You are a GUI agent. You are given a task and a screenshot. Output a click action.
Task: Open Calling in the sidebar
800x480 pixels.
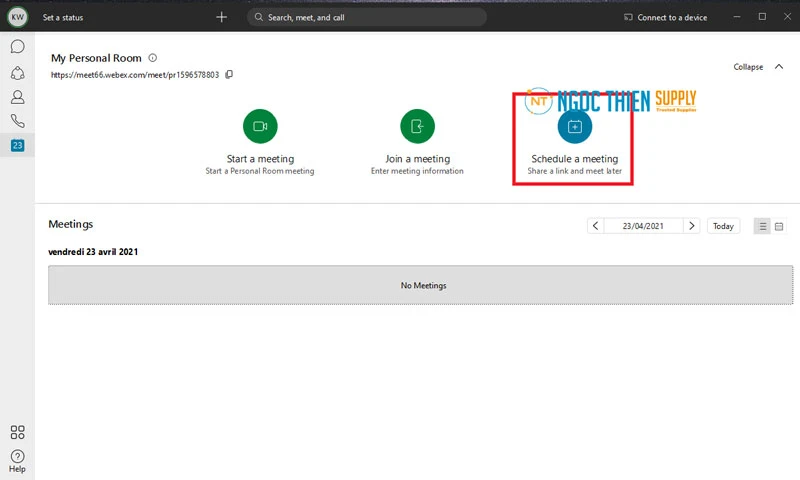17,121
